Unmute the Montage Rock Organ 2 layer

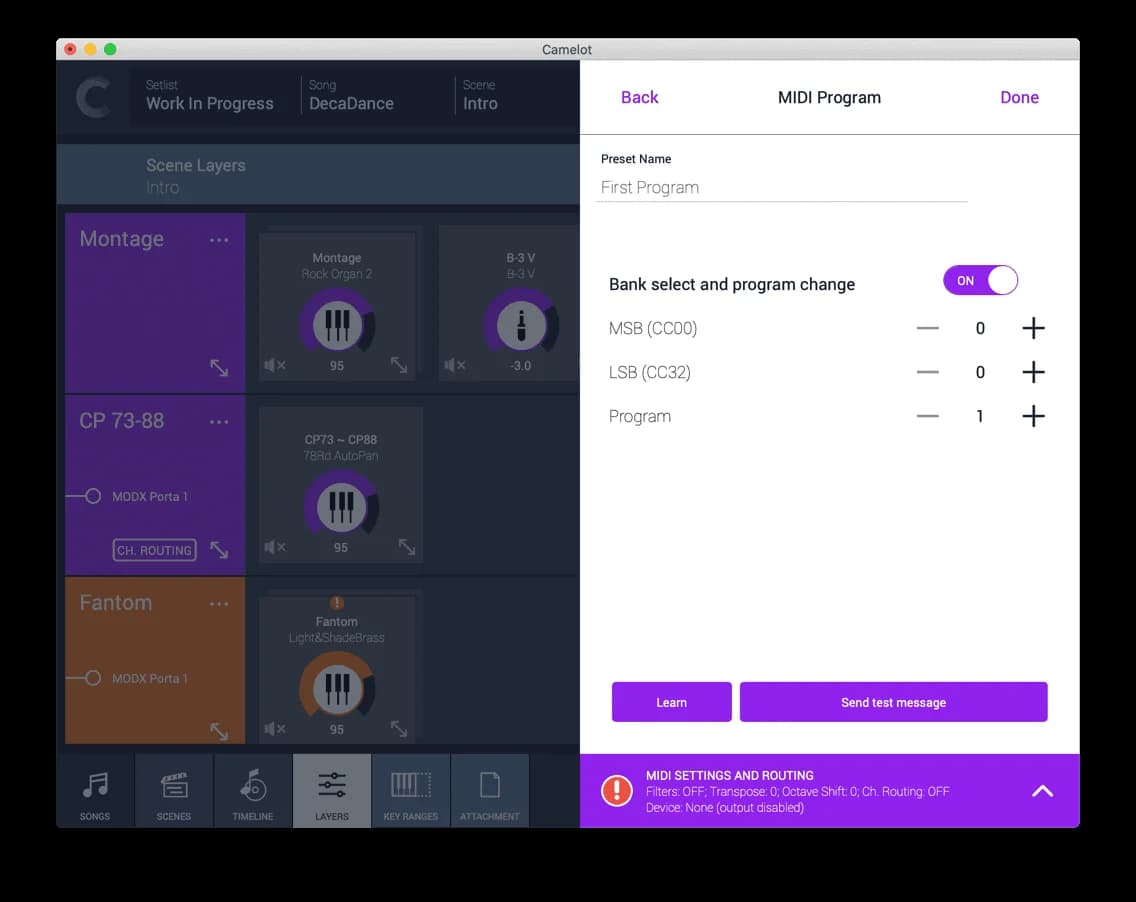tap(275, 366)
